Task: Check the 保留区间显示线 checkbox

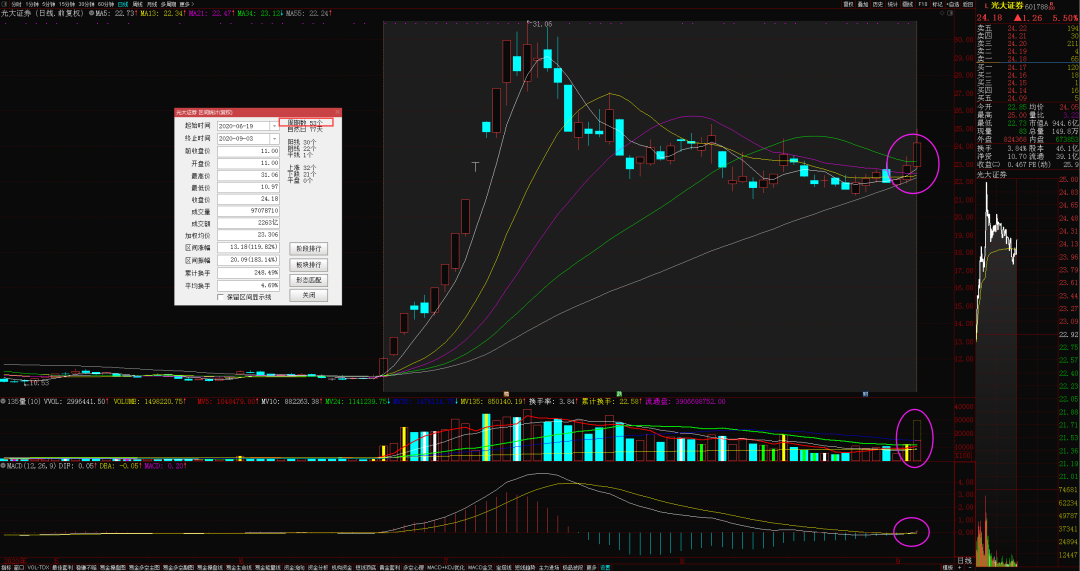Action: point(220,298)
